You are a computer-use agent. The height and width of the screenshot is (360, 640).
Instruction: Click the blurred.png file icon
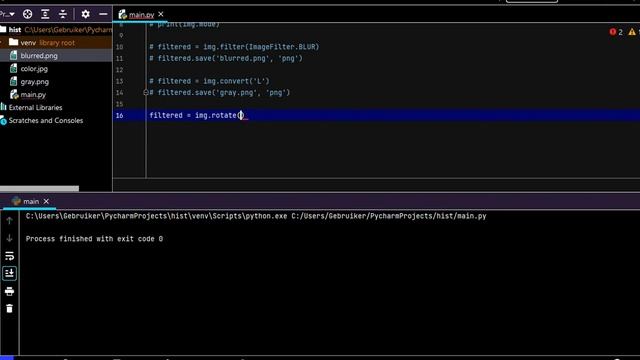[13, 56]
